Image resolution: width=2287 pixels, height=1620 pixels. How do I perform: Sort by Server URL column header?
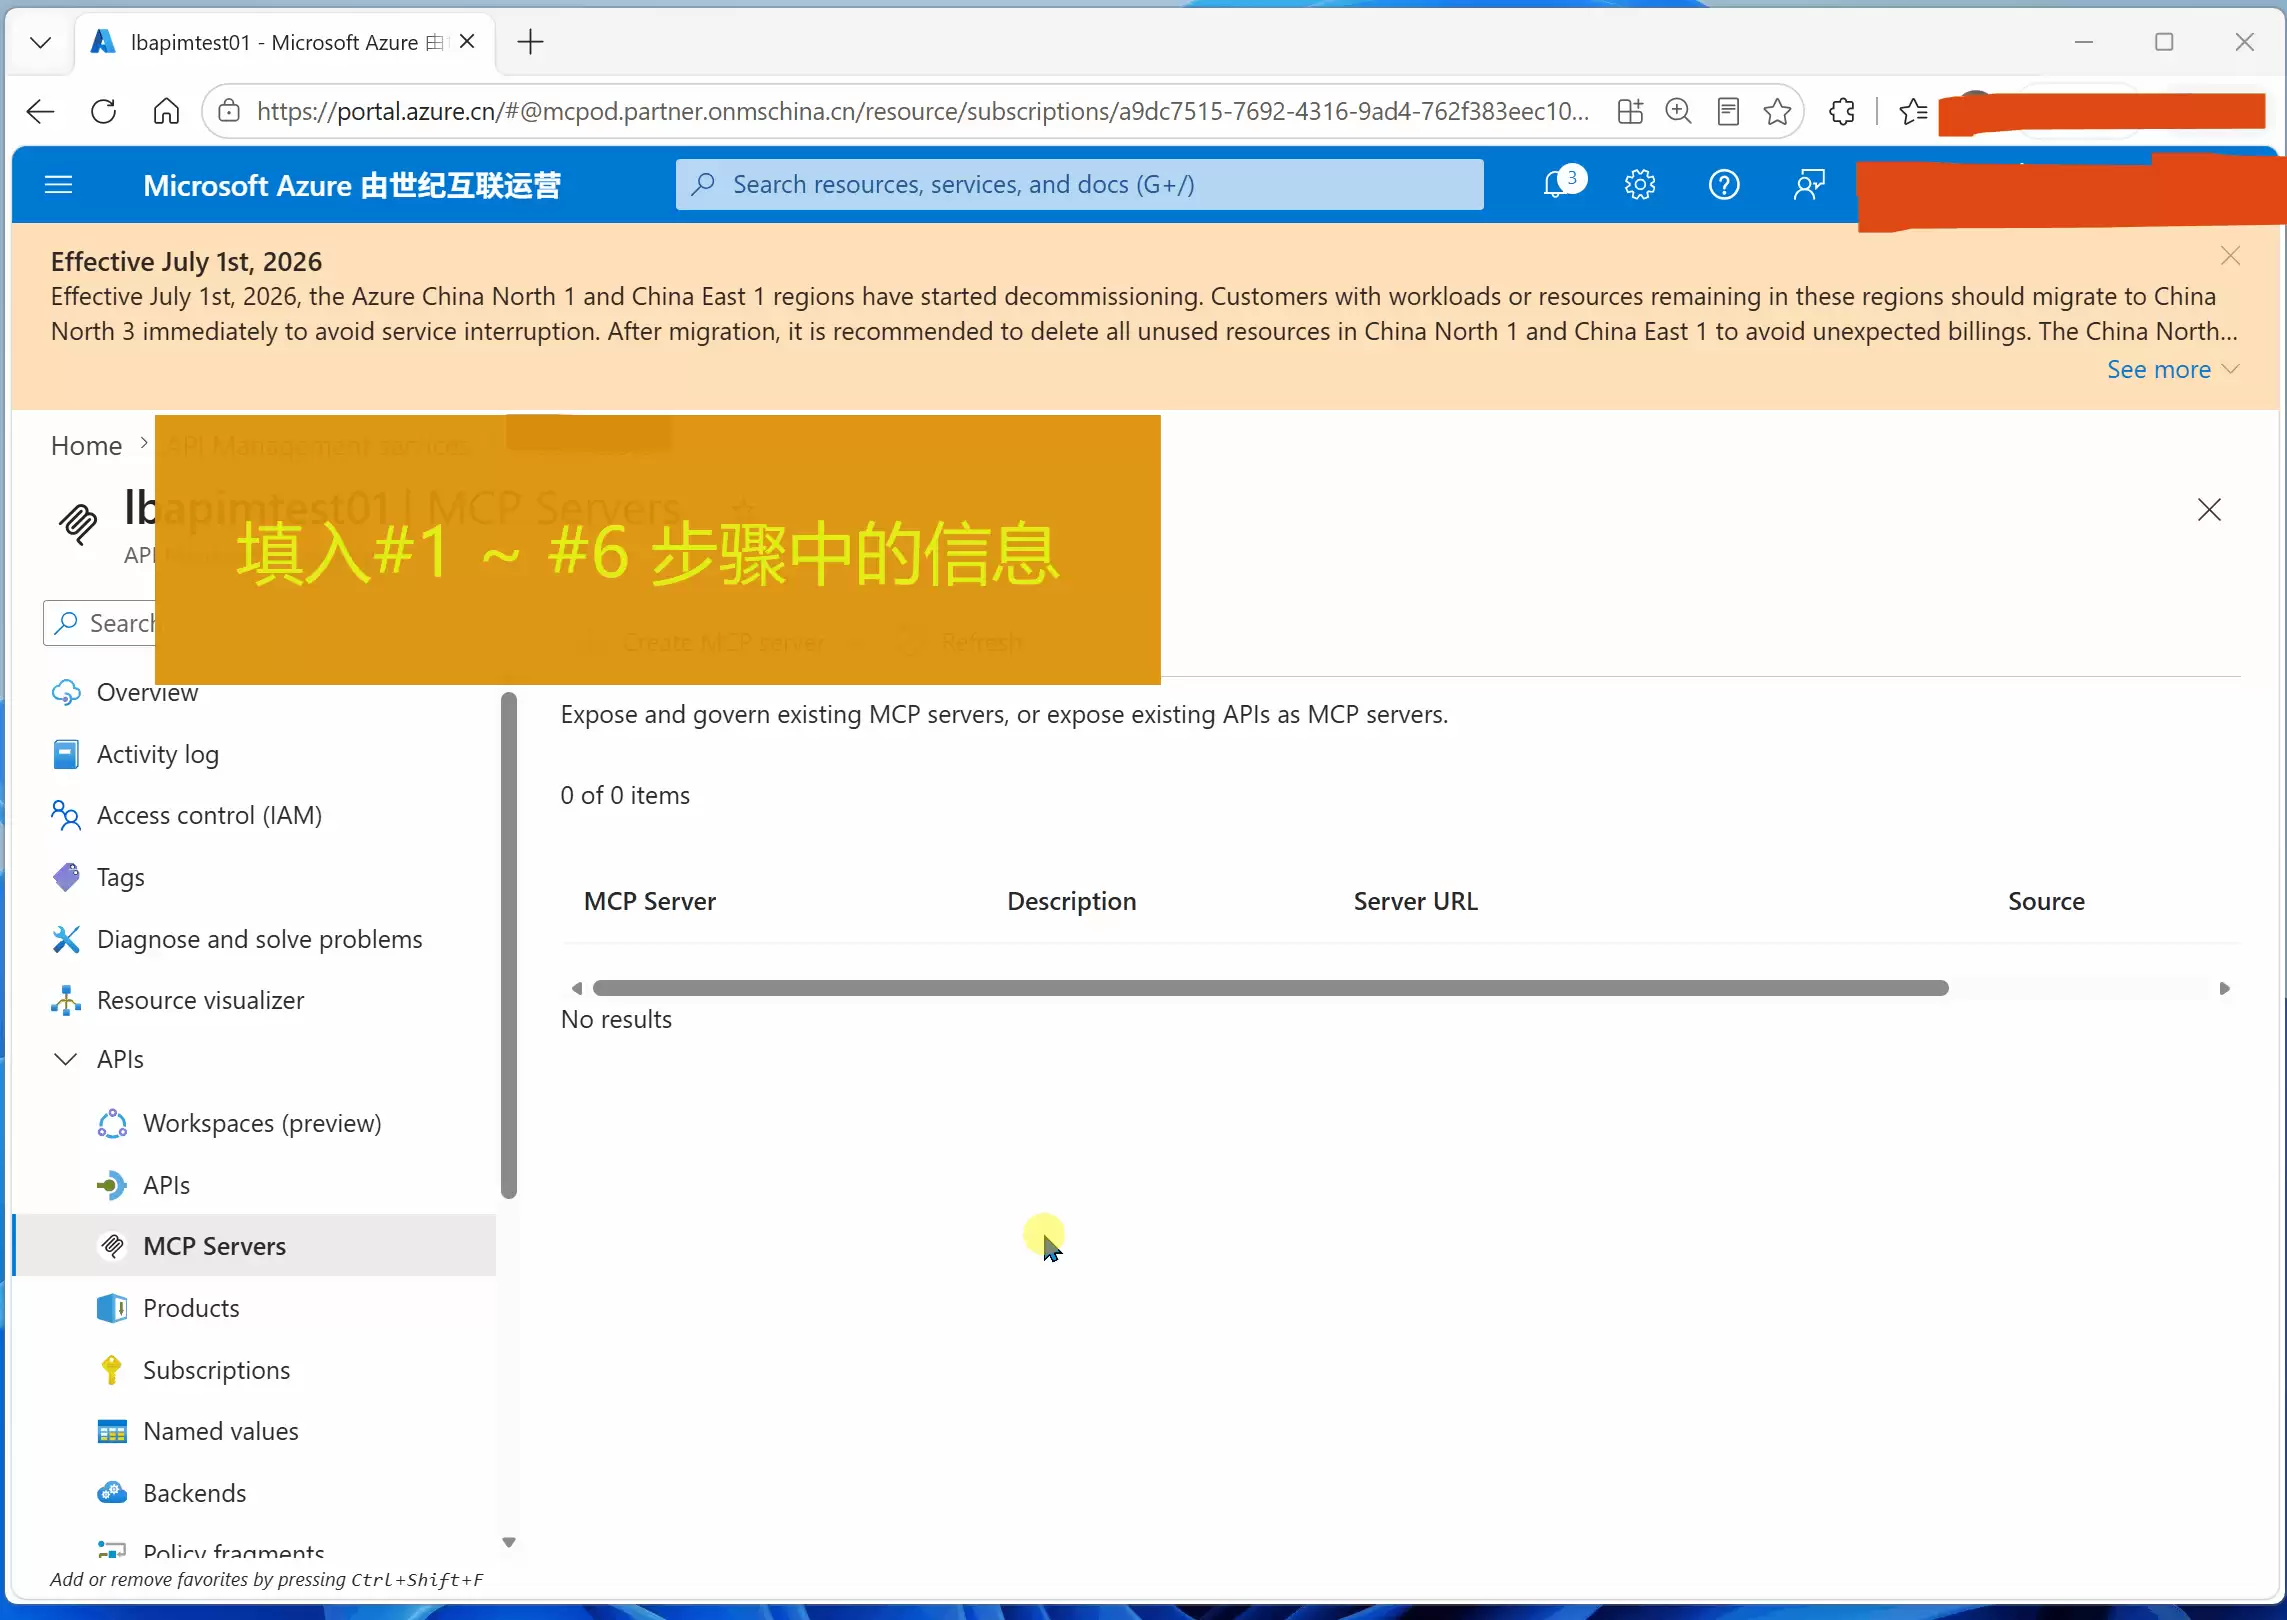pos(1415,901)
